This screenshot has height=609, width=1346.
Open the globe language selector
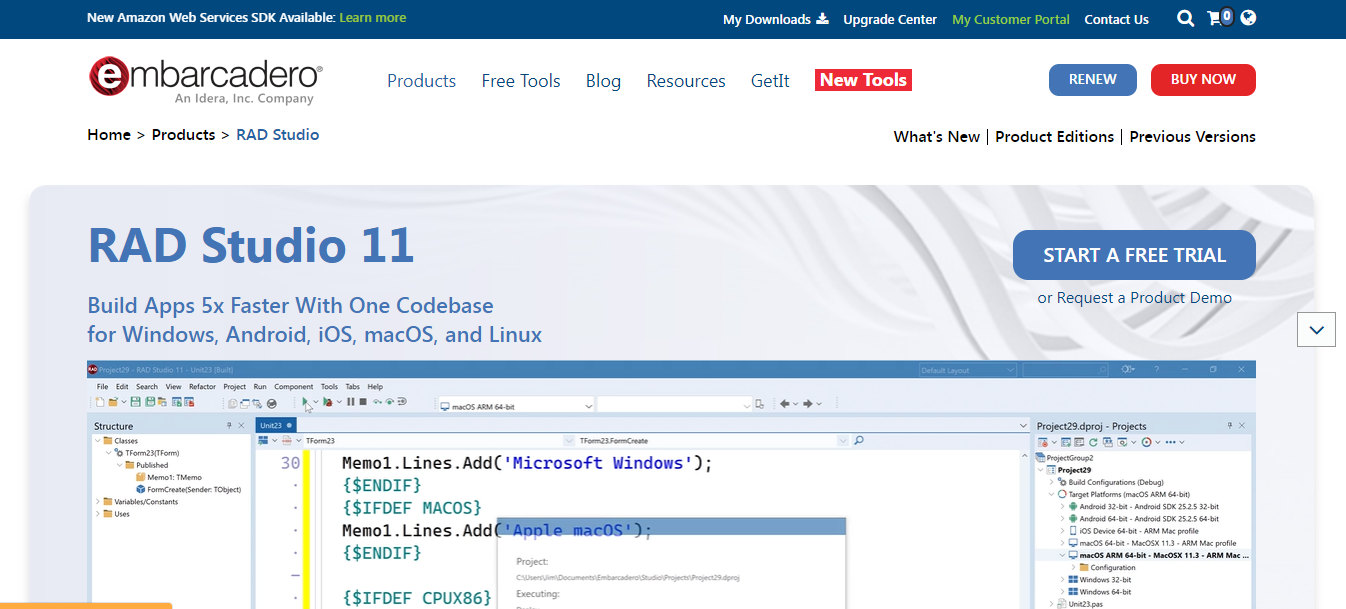(1248, 17)
